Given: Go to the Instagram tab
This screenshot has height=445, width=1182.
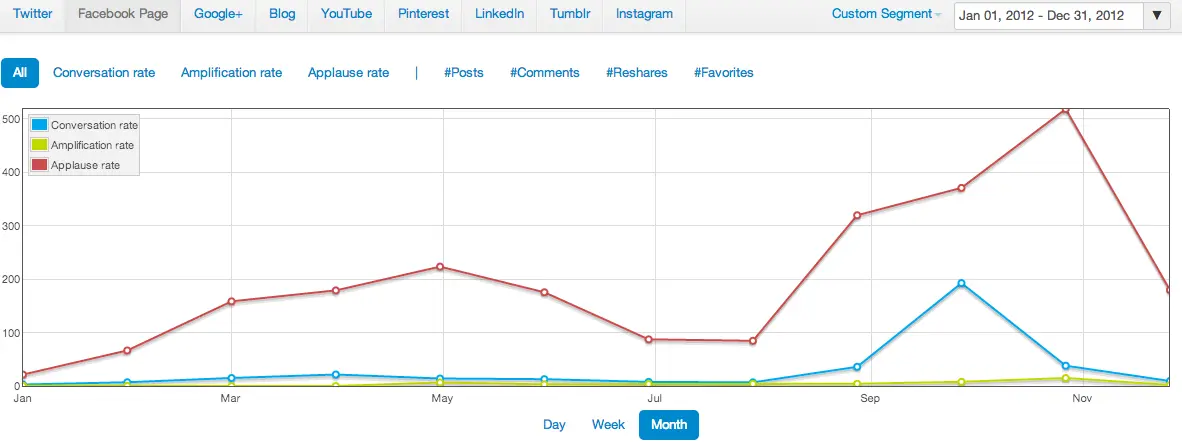Looking at the screenshot, I should tap(644, 14).
